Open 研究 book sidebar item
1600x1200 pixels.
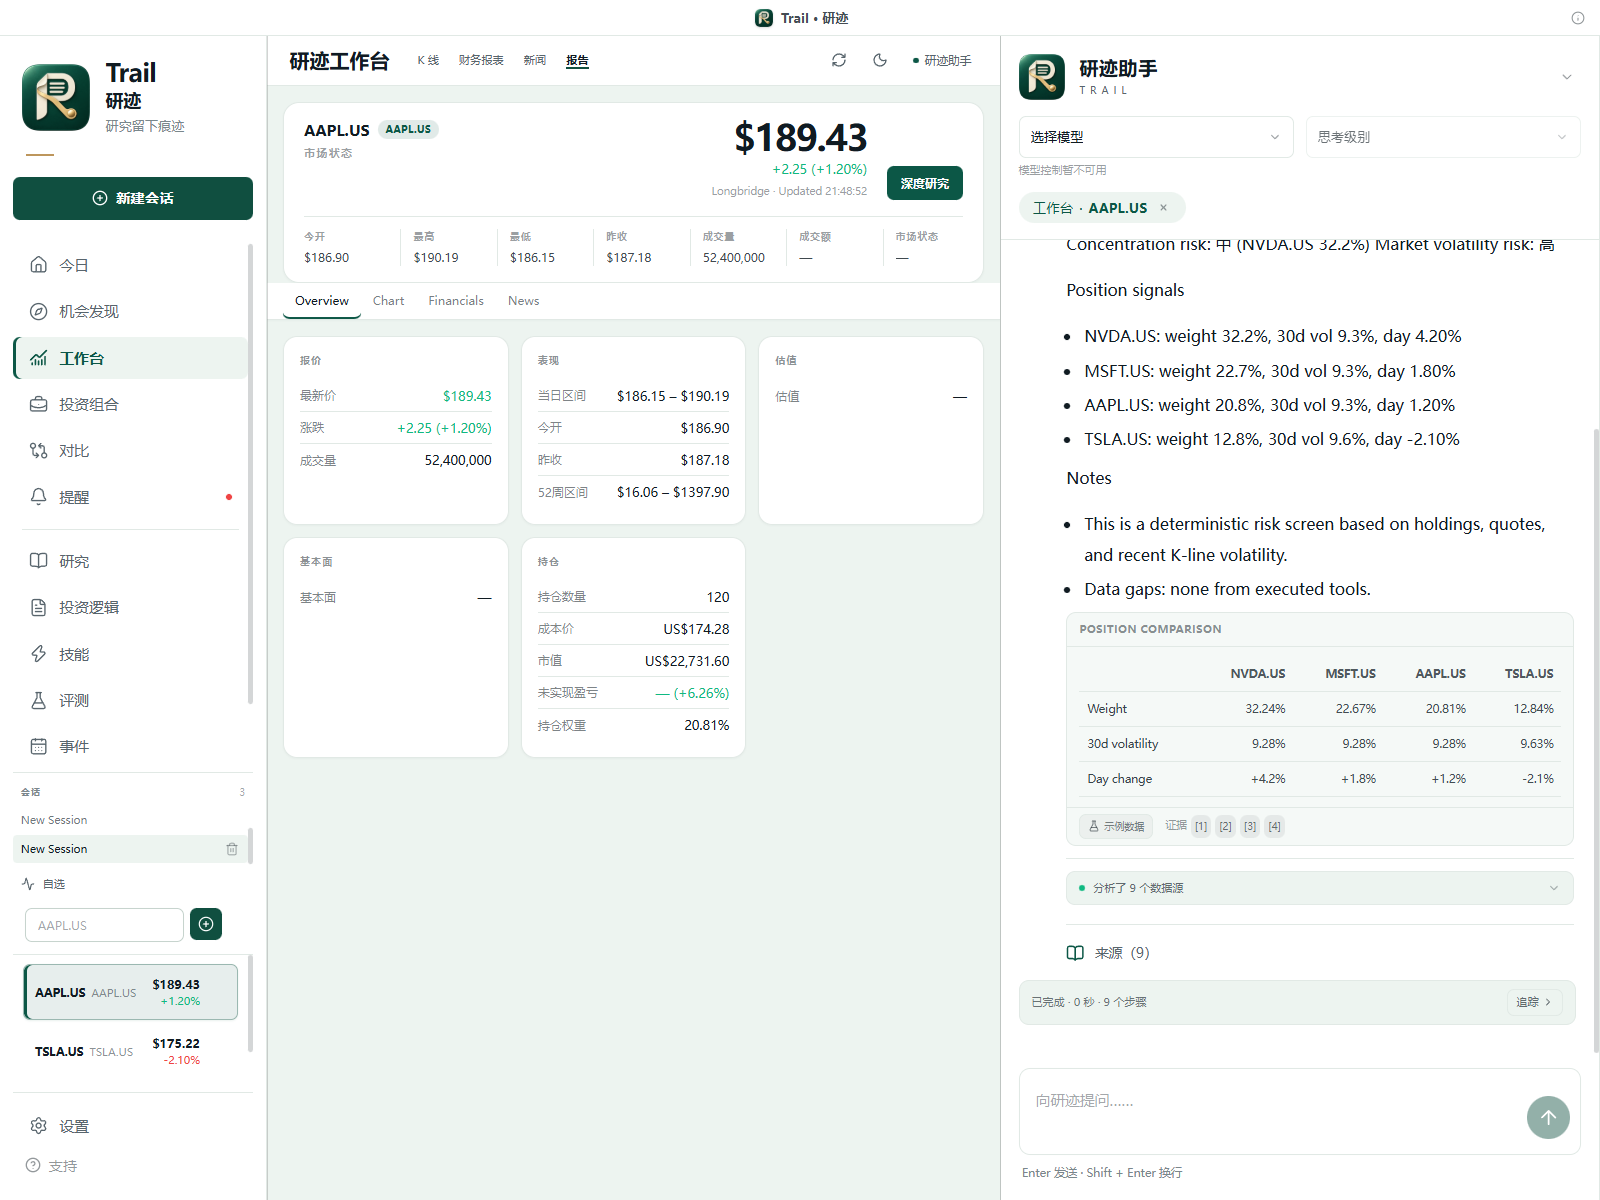click(131, 561)
